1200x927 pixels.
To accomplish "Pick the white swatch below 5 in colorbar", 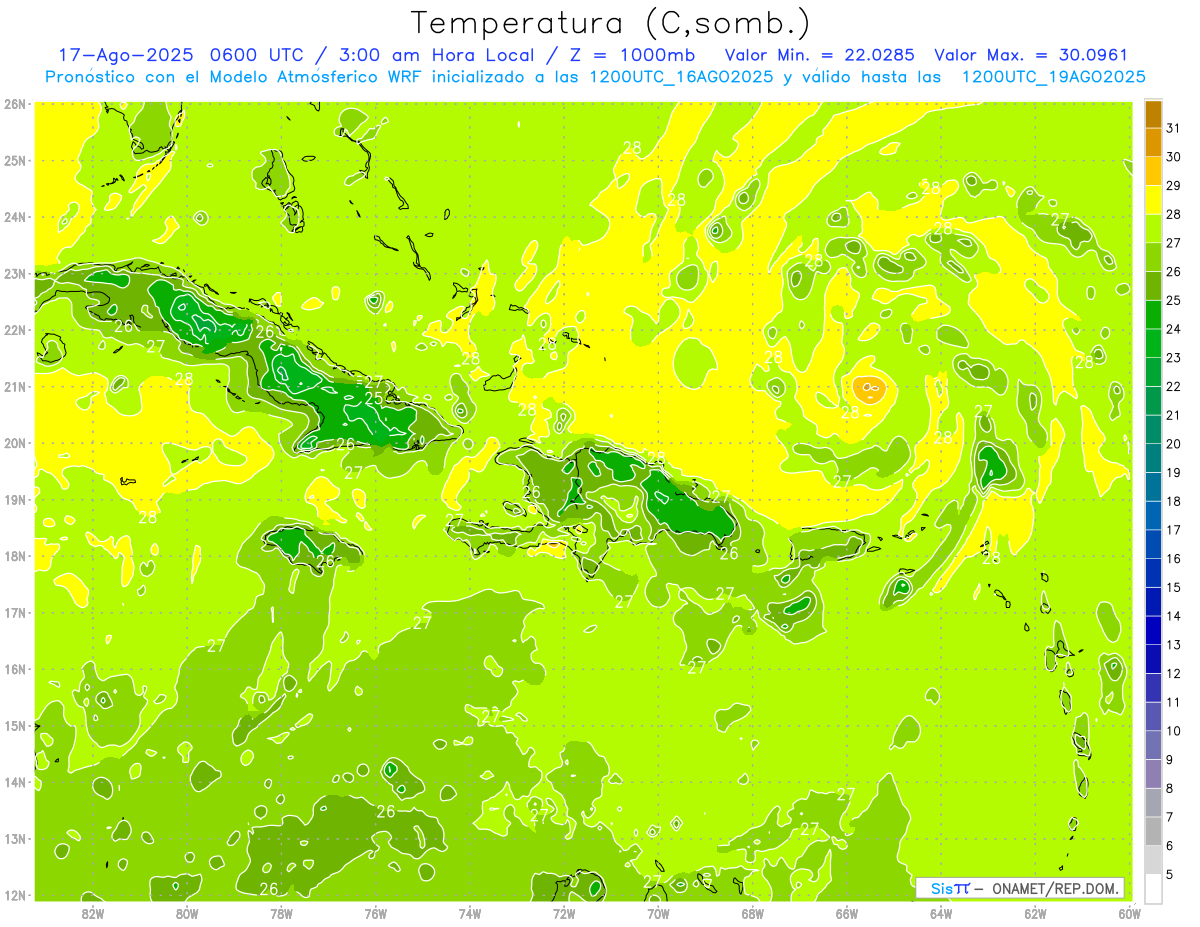I will coord(1153,888).
